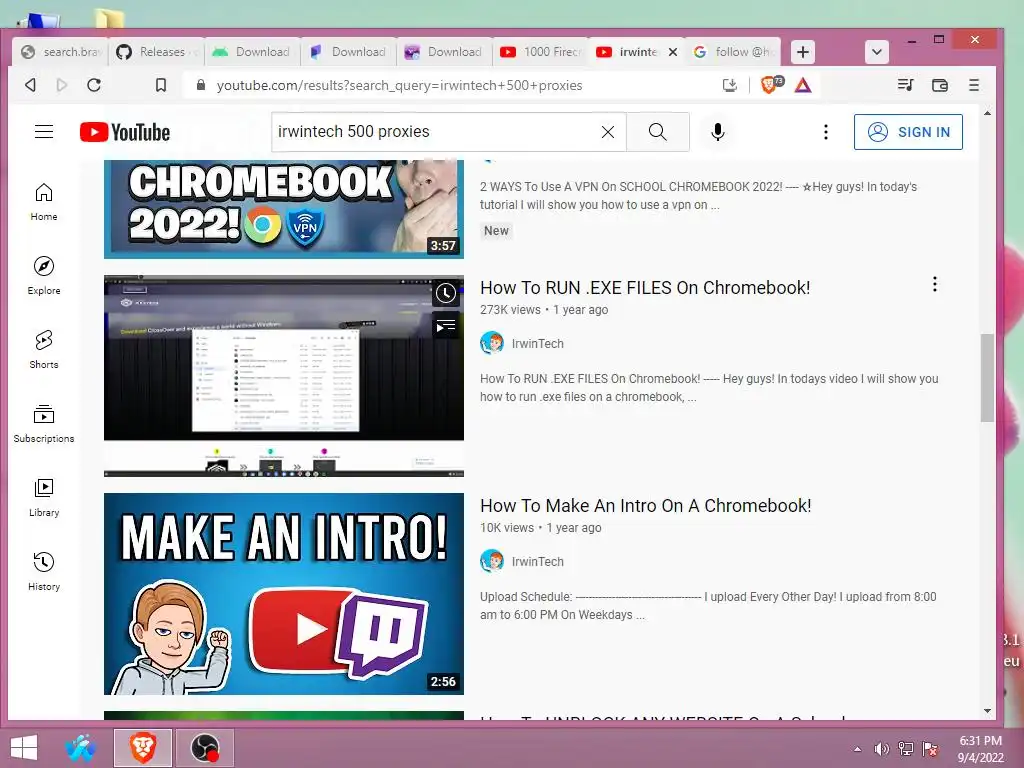Click Watch later clock on EXE files thumbnail
This screenshot has height=768, width=1024.
click(446, 293)
